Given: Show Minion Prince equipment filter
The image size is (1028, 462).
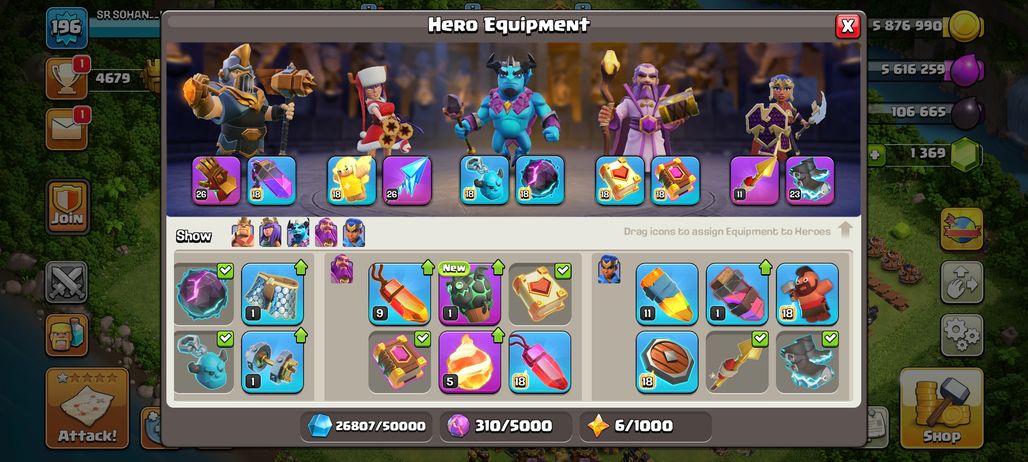Looking at the screenshot, I should click(x=298, y=233).
